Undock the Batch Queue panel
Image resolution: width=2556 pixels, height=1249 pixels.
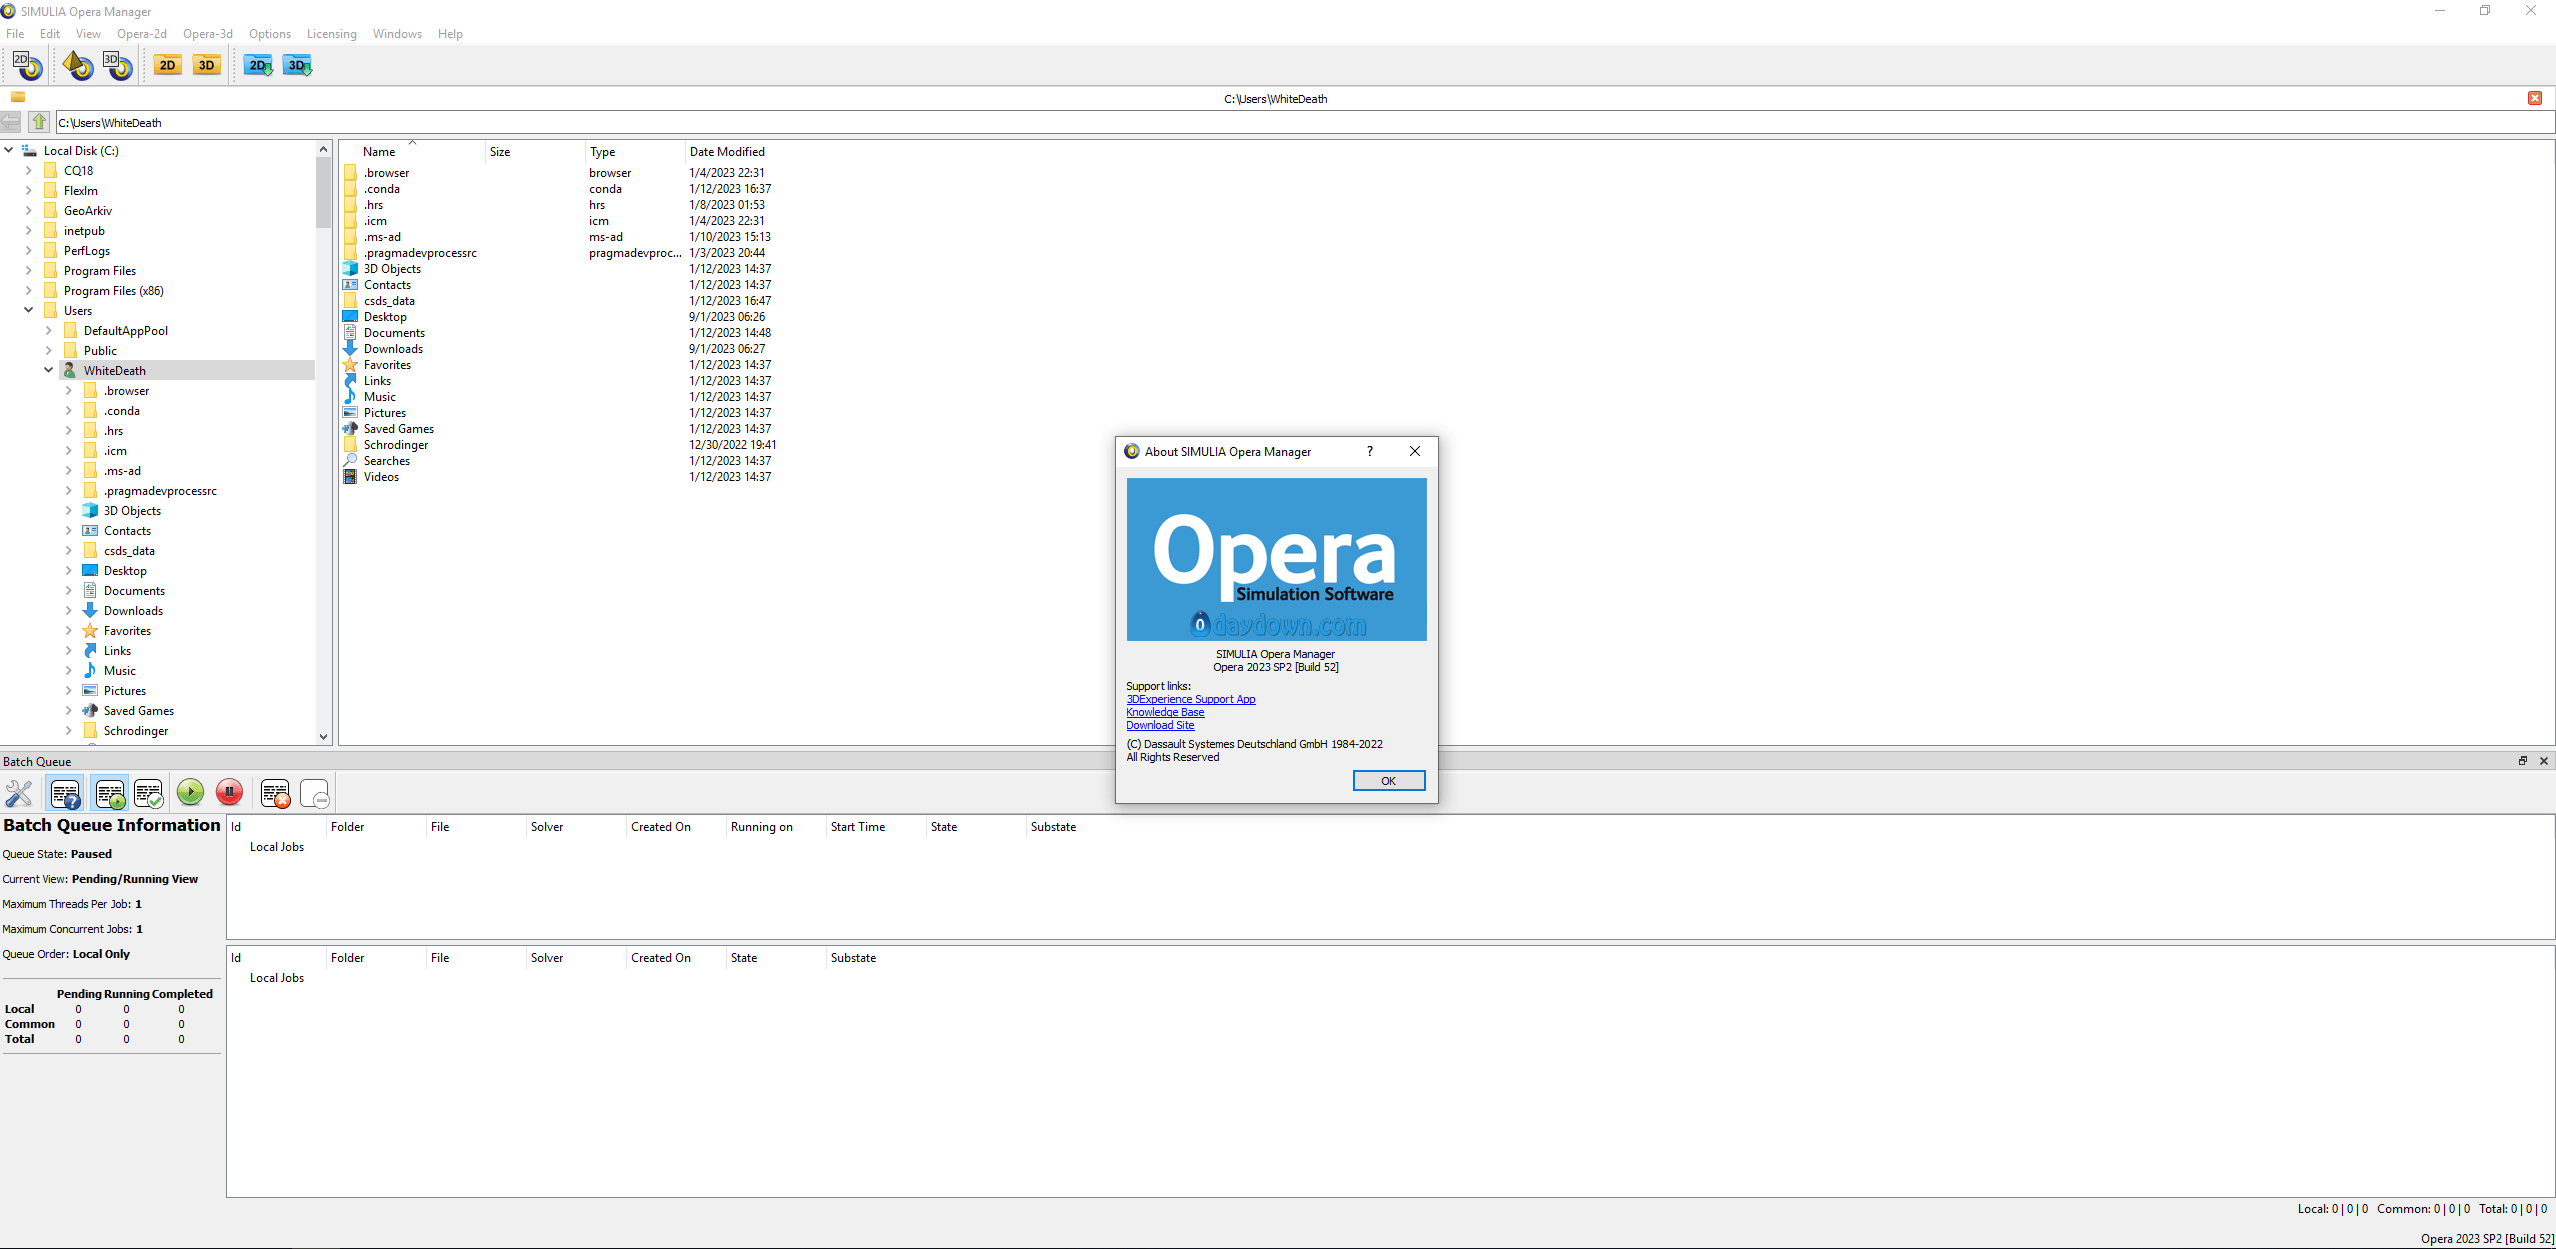pos(2523,761)
